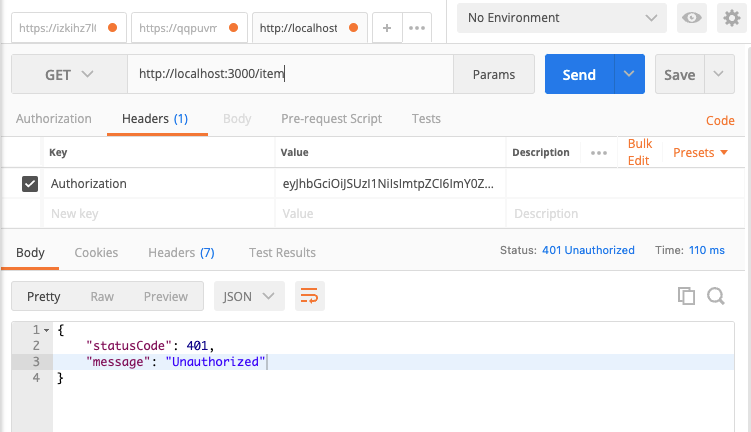Change JSON response format dropdown
Viewport: 751px width, 432px height.
pyautogui.click(x=249, y=296)
